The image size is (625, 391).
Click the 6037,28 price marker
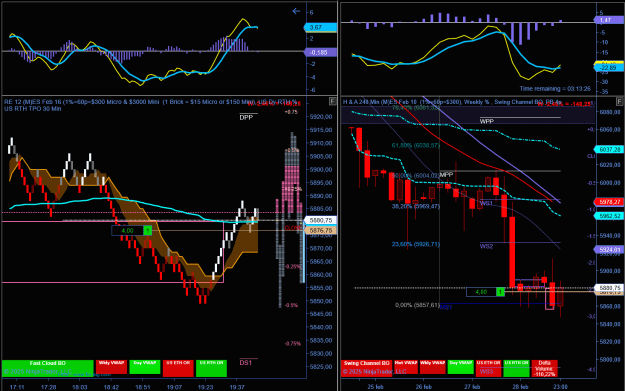609,149
